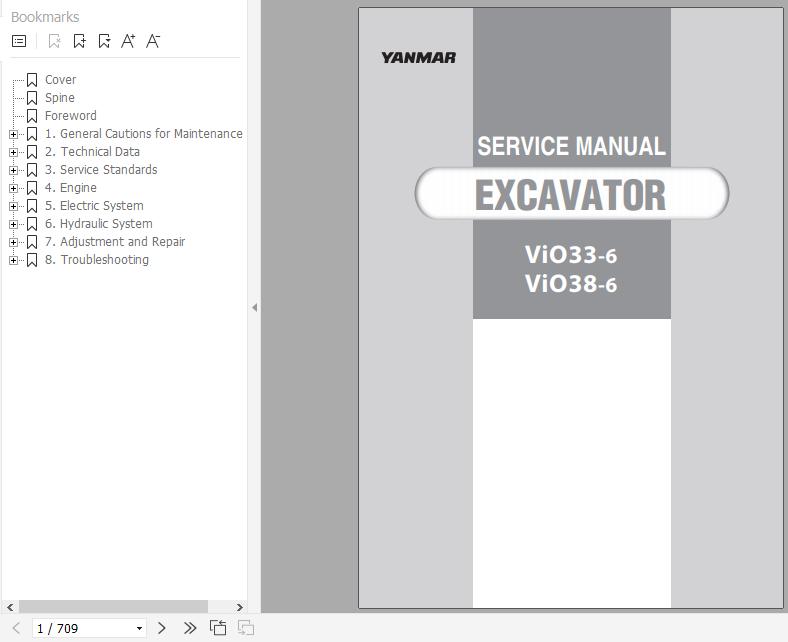The height and width of the screenshot is (642, 788).
Task: Click the bookmark icon with downward arrow
Action: pyautogui.click(x=104, y=41)
